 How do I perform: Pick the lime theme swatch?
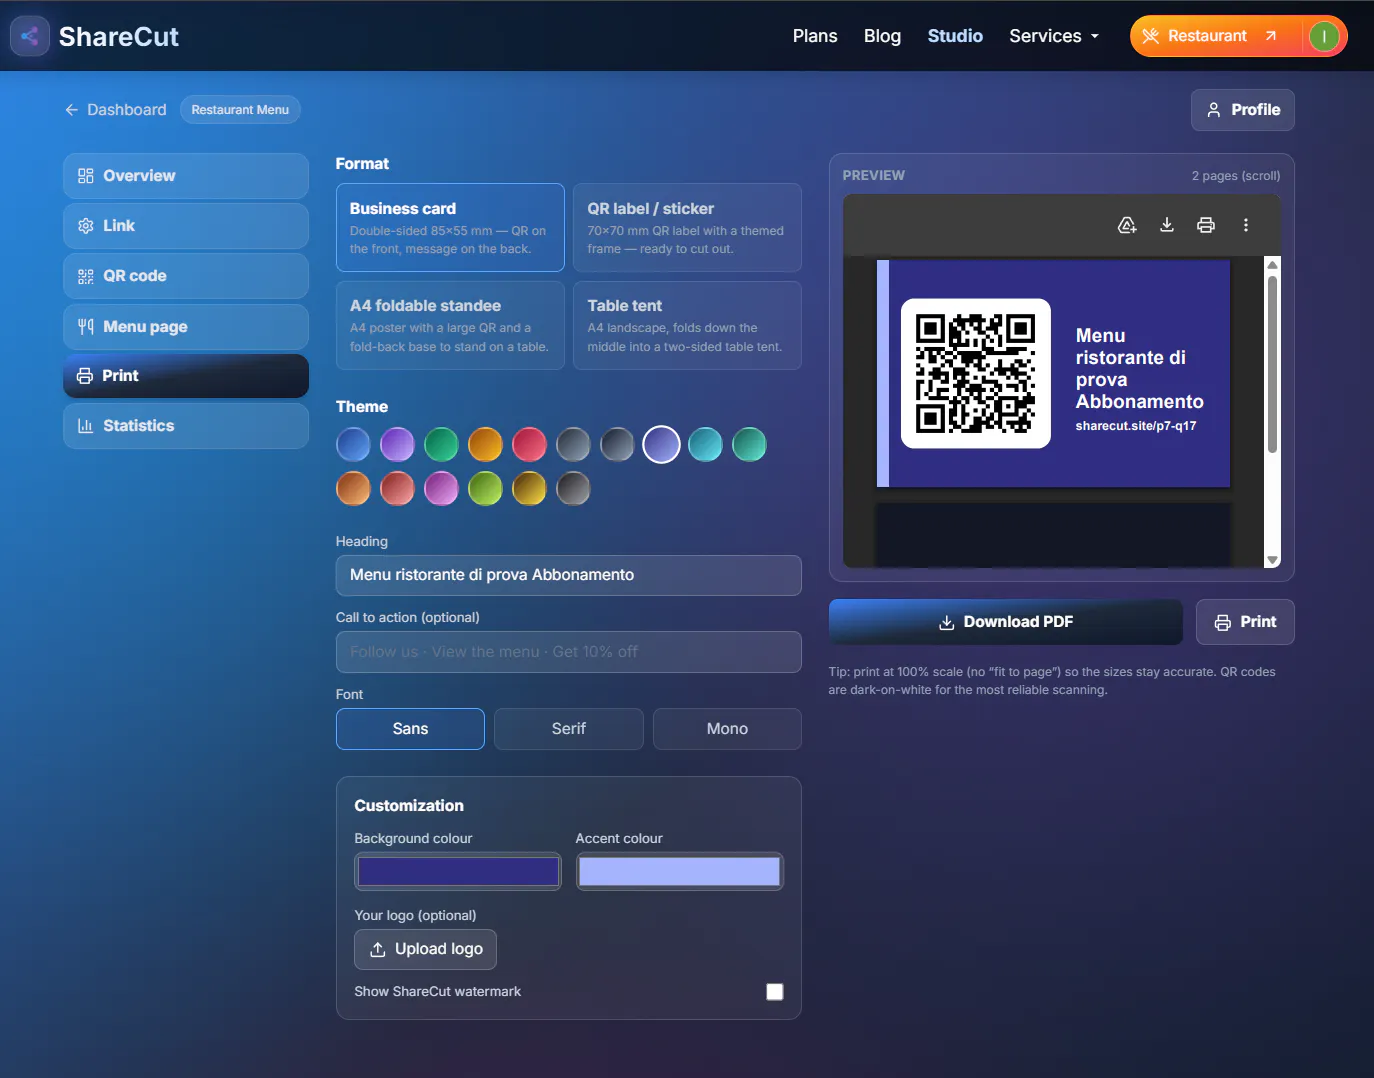[485, 488]
